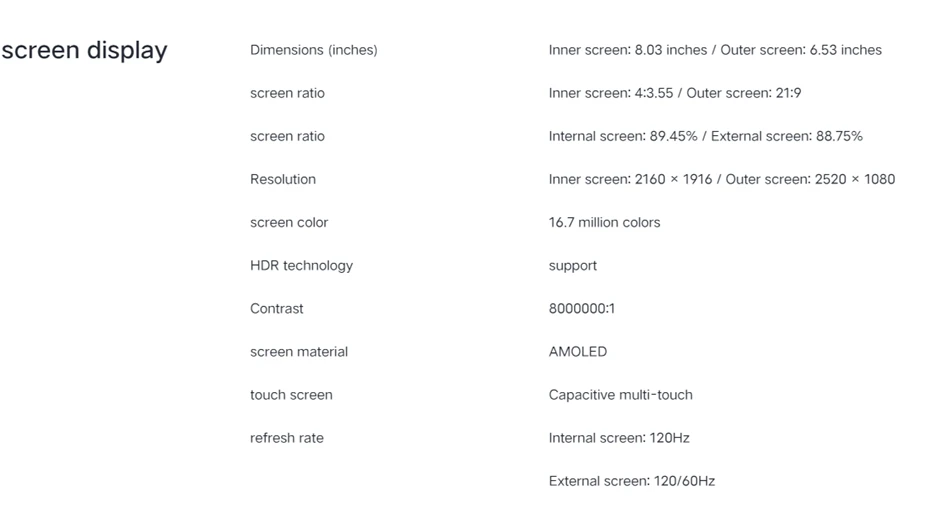Click the second 'screen ratio' label
The height and width of the screenshot is (519, 950).
[x=287, y=136]
